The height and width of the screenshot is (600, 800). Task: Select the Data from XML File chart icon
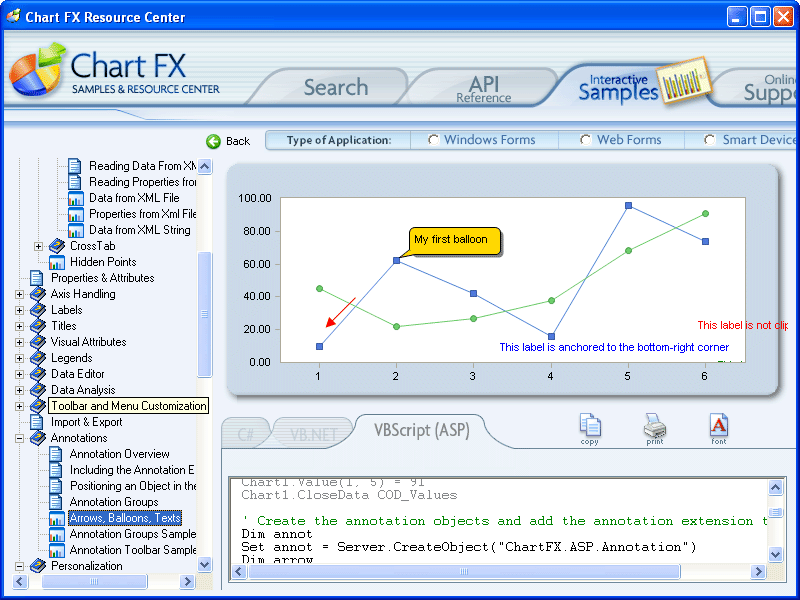pos(76,197)
